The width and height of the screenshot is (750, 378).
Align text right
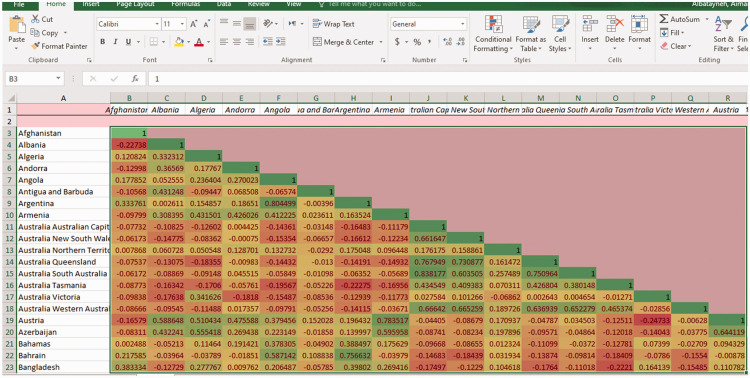[x=249, y=42]
